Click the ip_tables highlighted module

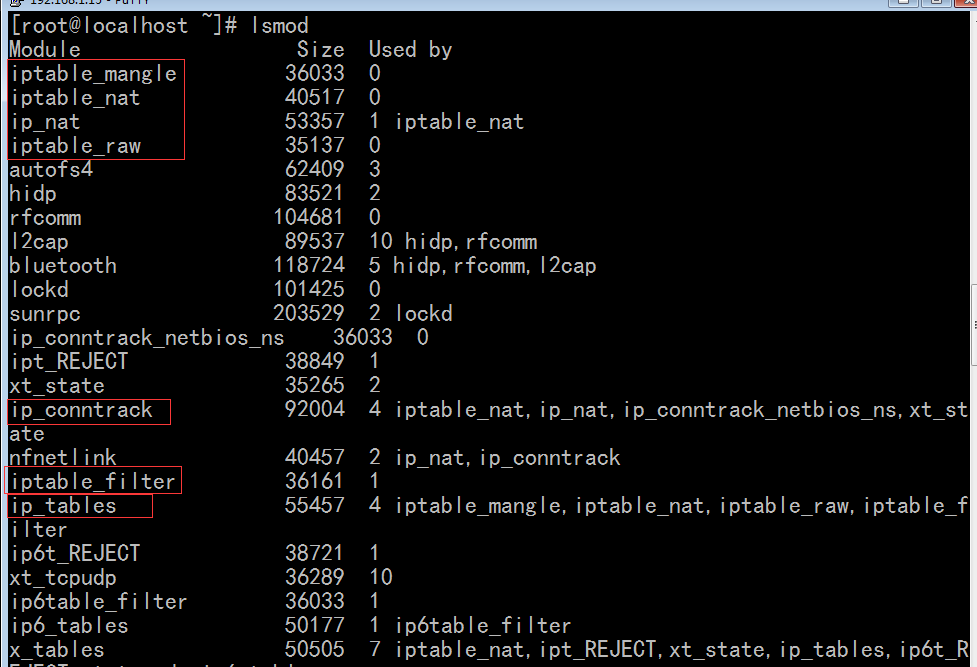[64, 506]
